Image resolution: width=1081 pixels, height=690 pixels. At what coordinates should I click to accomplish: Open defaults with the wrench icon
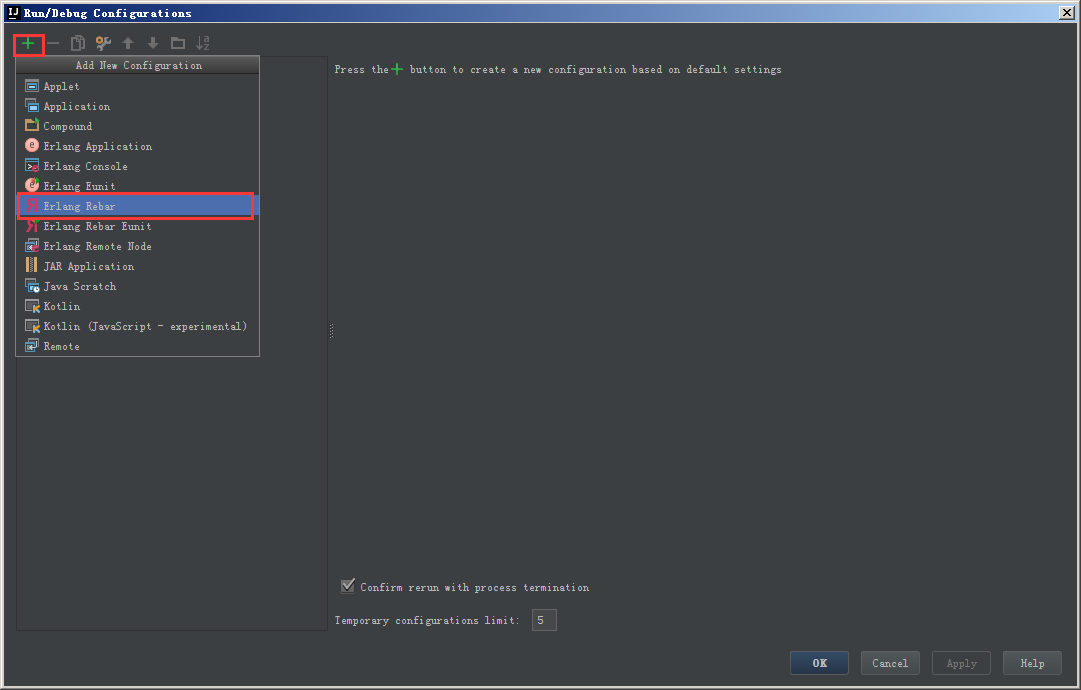(103, 43)
